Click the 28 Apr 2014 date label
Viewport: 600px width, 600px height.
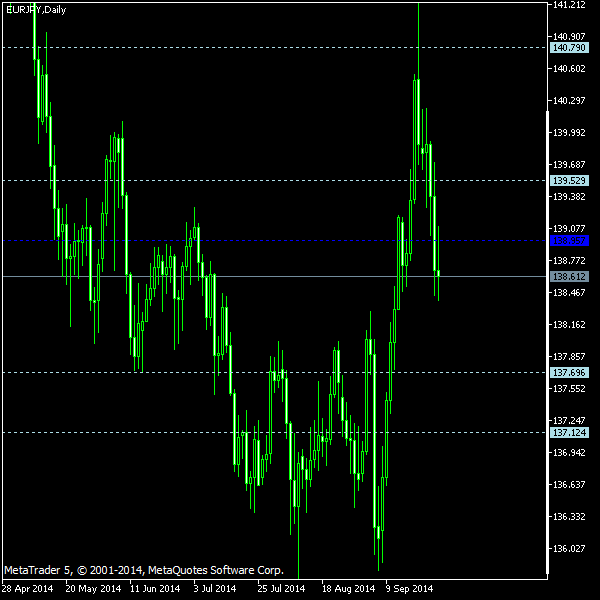point(27,588)
